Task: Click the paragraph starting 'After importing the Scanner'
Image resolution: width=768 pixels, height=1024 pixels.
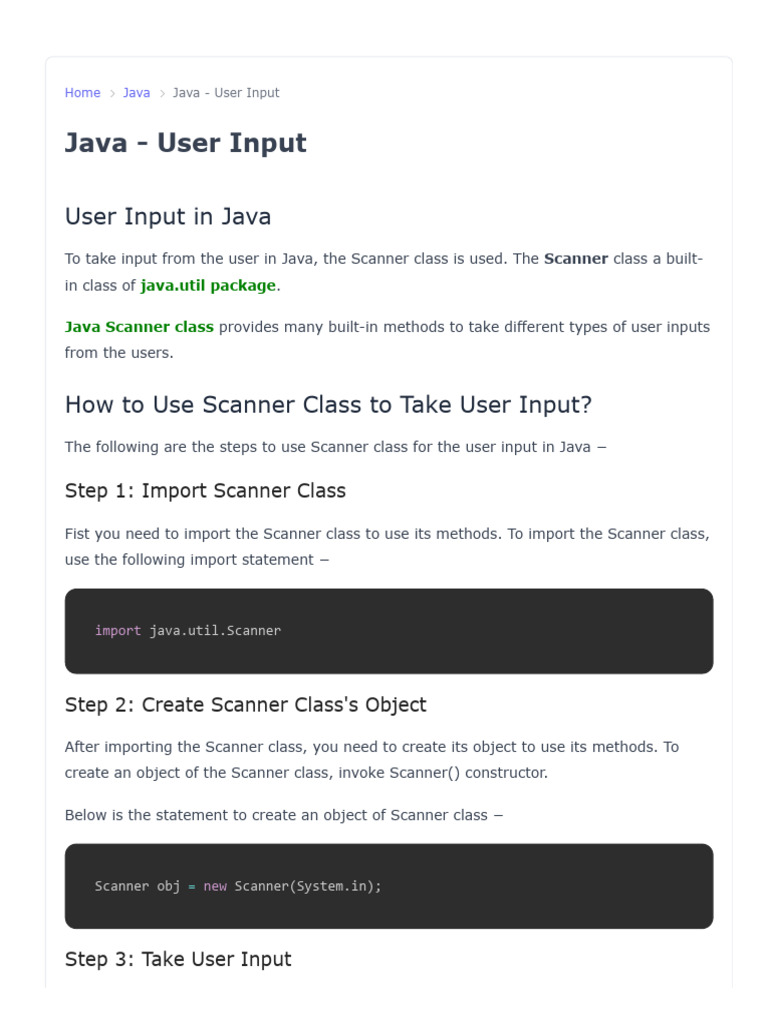Action: 372,760
